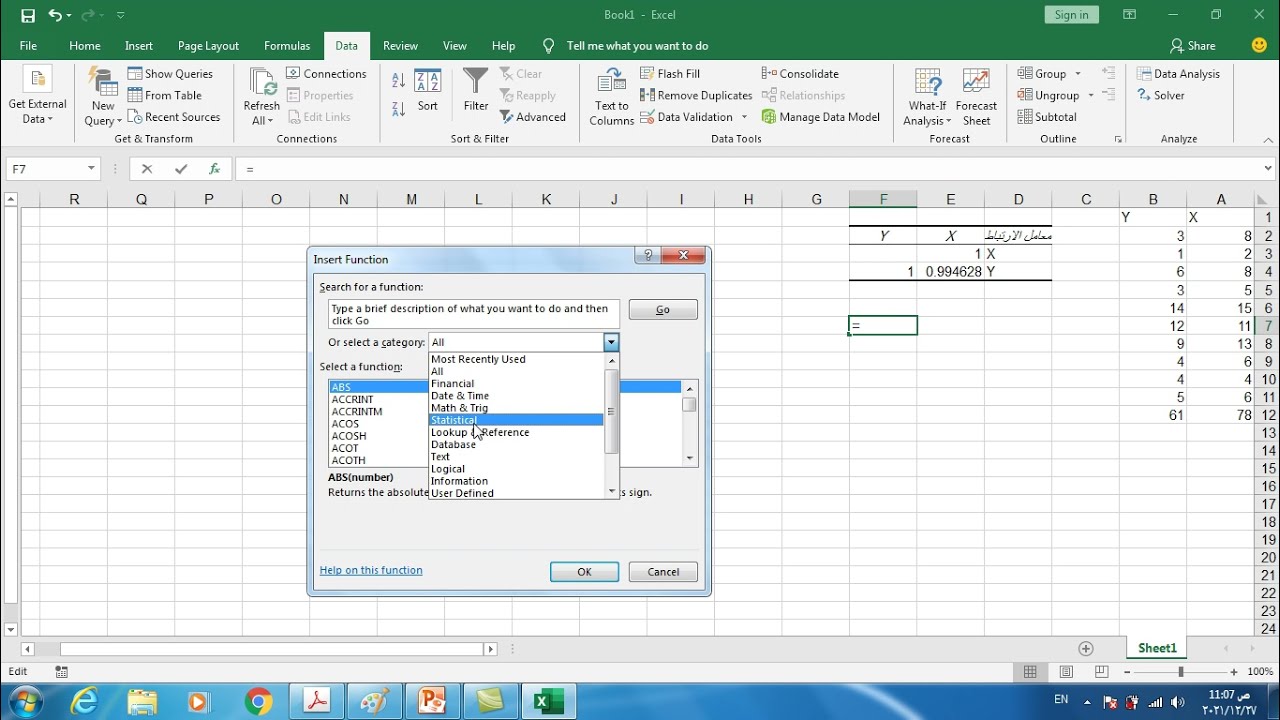Select Math & Trig category
The image size is (1280, 720).
(x=516, y=408)
